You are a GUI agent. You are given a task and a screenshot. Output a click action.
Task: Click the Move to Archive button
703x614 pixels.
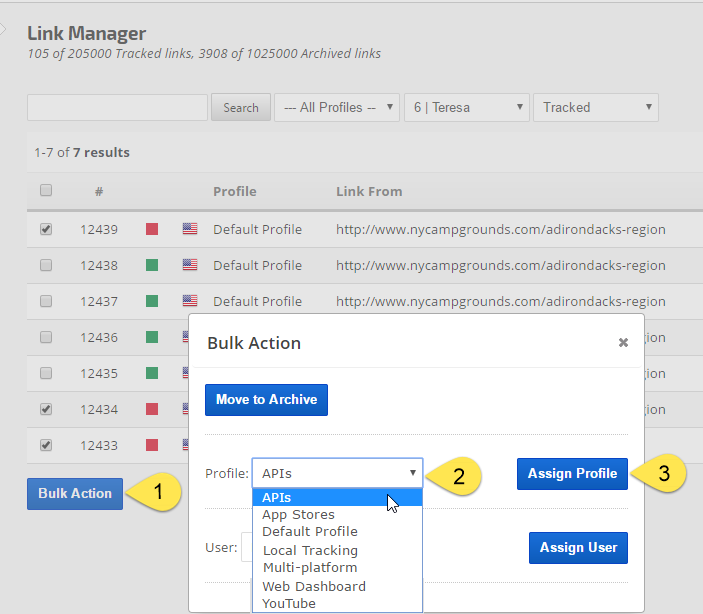click(266, 400)
